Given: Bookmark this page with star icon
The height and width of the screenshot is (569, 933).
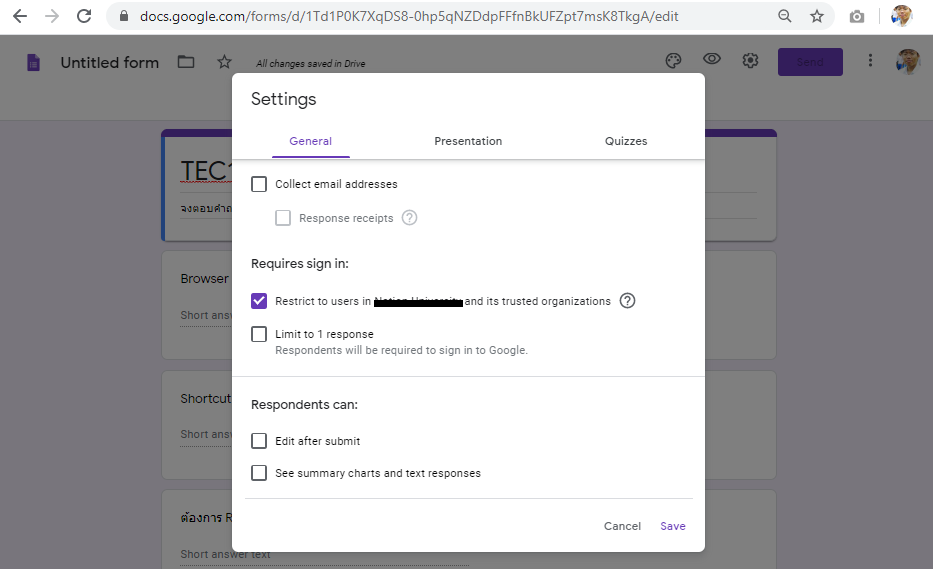Looking at the screenshot, I should [x=817, y=16].
